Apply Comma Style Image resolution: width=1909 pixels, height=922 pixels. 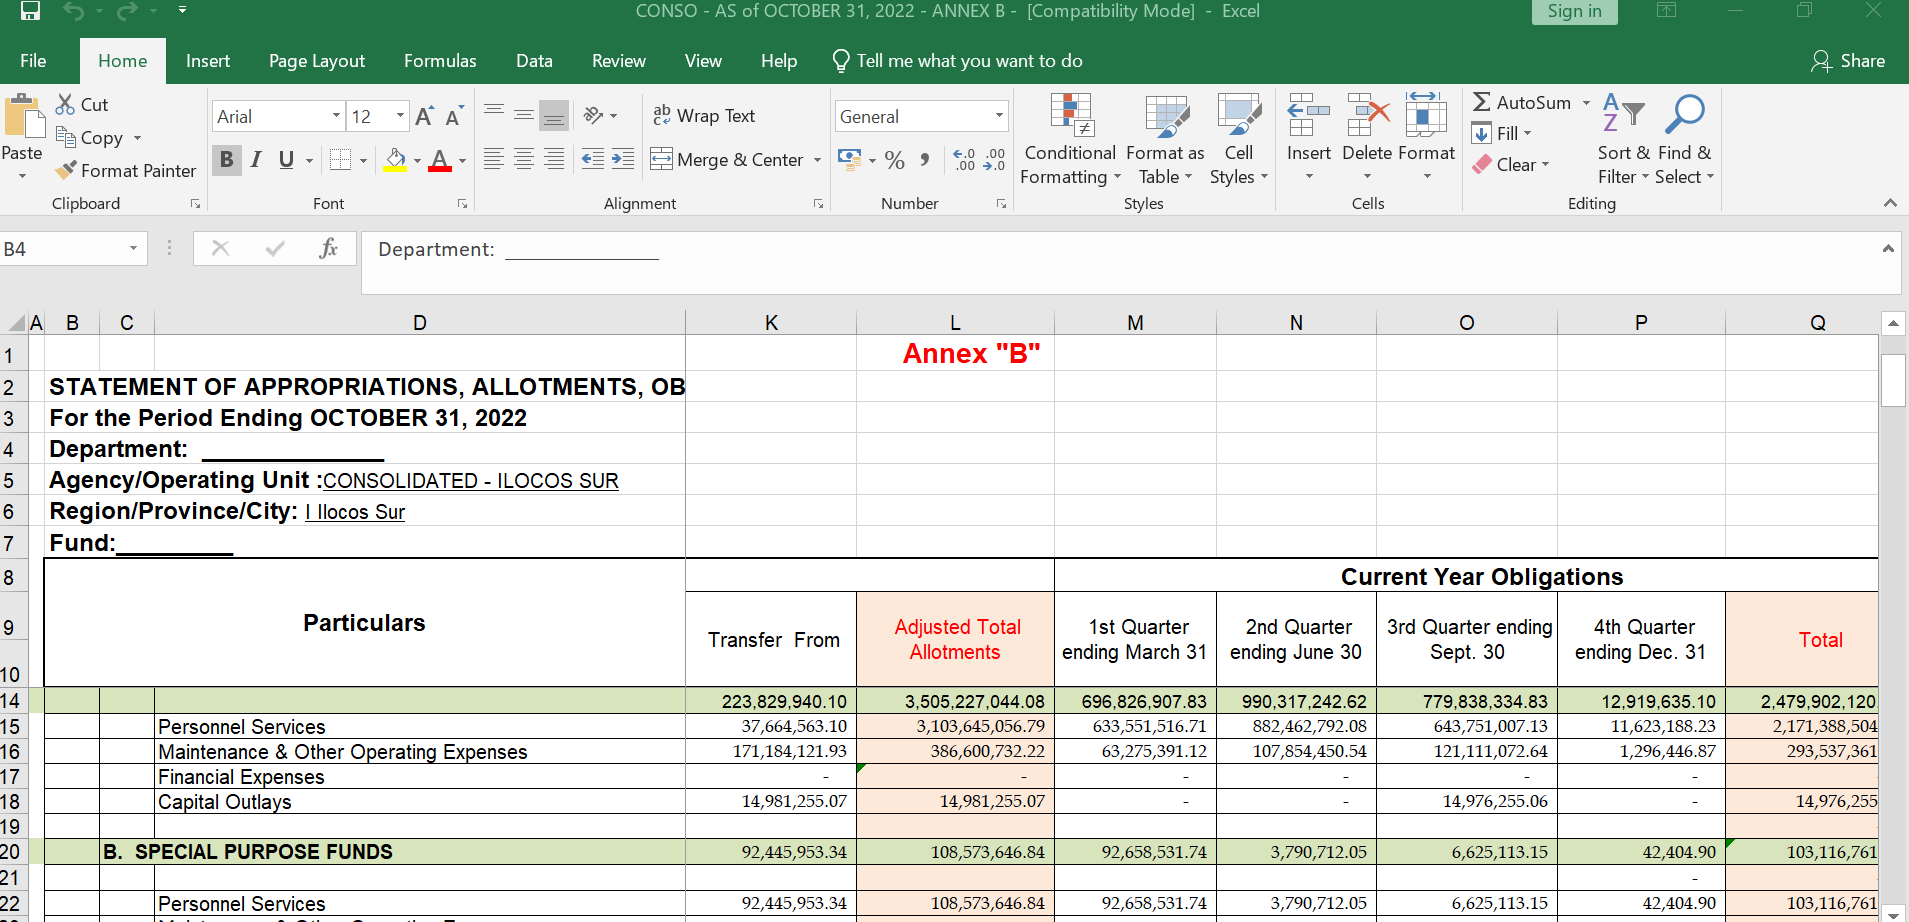925,160
